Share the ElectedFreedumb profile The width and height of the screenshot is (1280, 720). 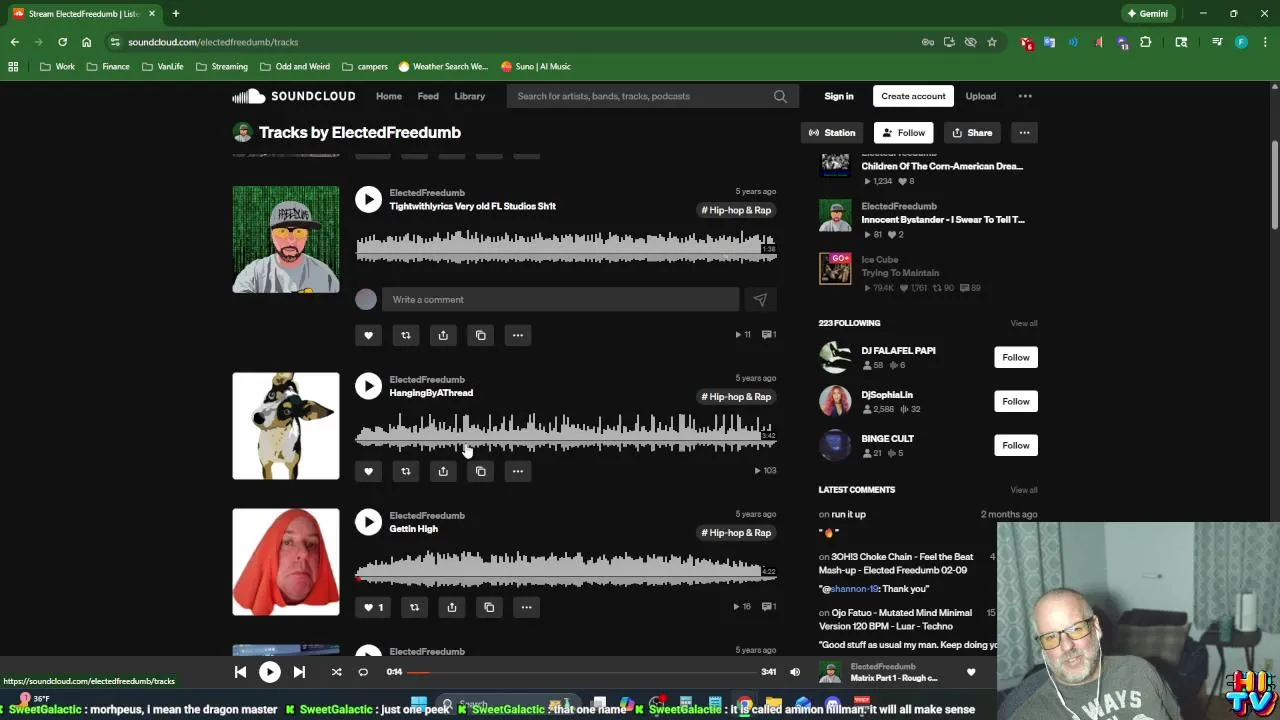pos(972,133)
